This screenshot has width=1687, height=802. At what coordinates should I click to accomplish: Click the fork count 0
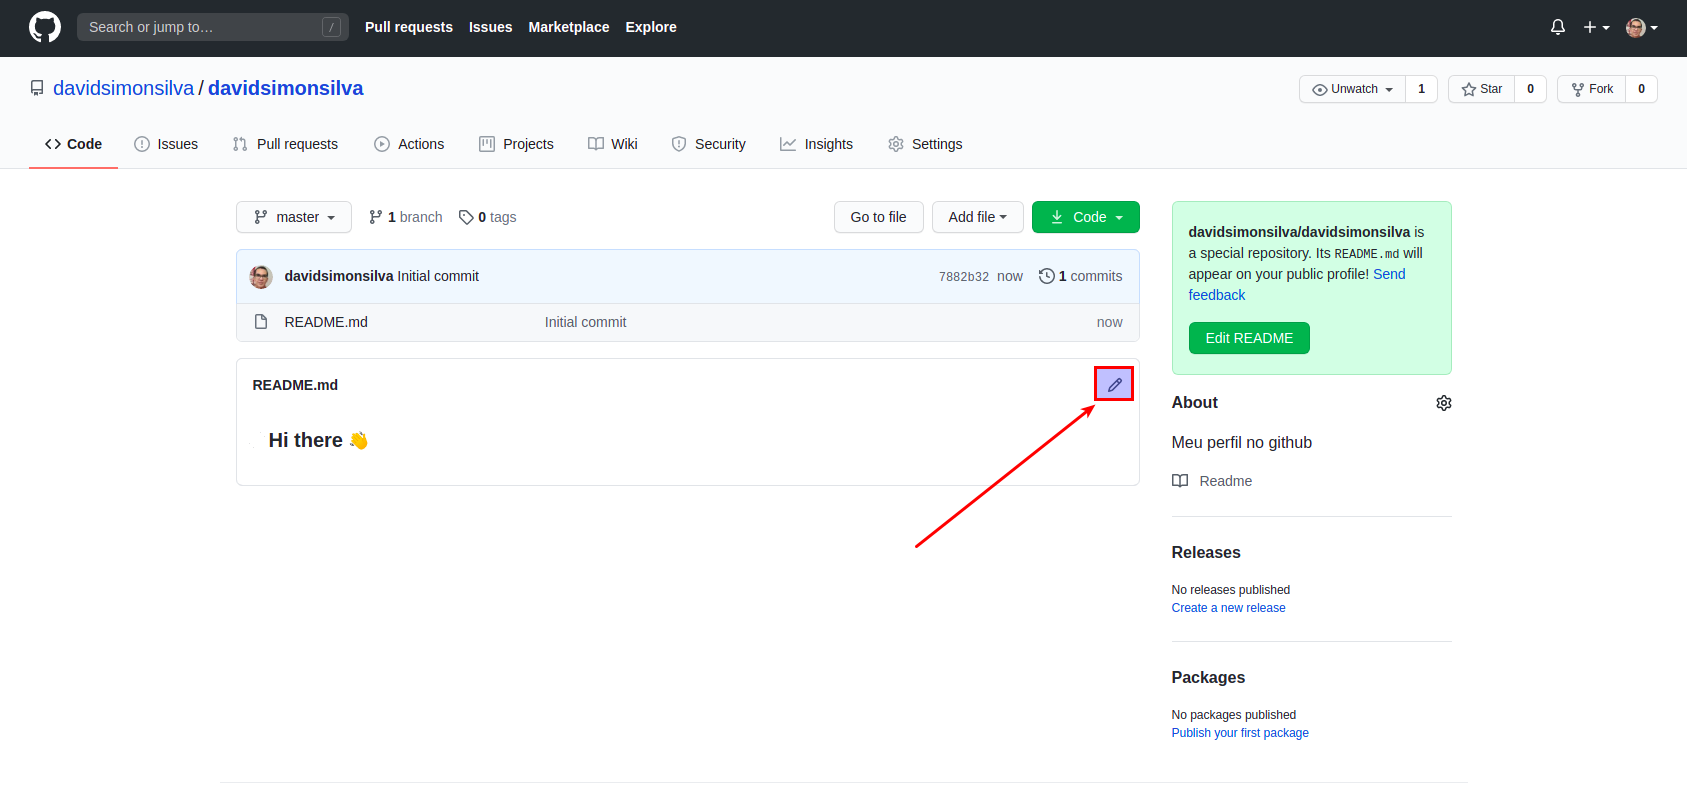pos(1641,89)
